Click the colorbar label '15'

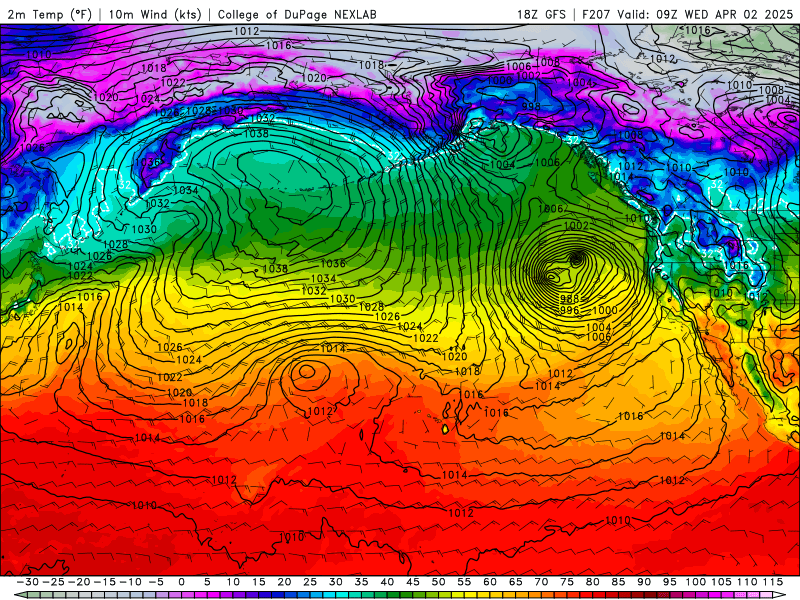(259, 582)
